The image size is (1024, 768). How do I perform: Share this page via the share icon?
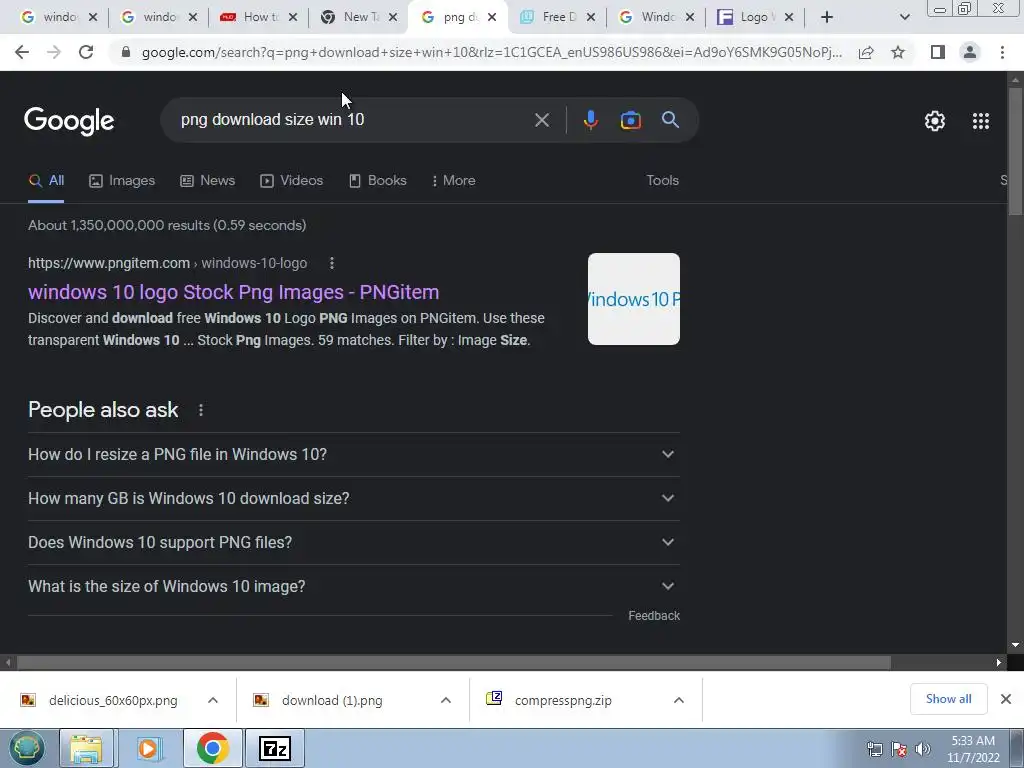866,52
